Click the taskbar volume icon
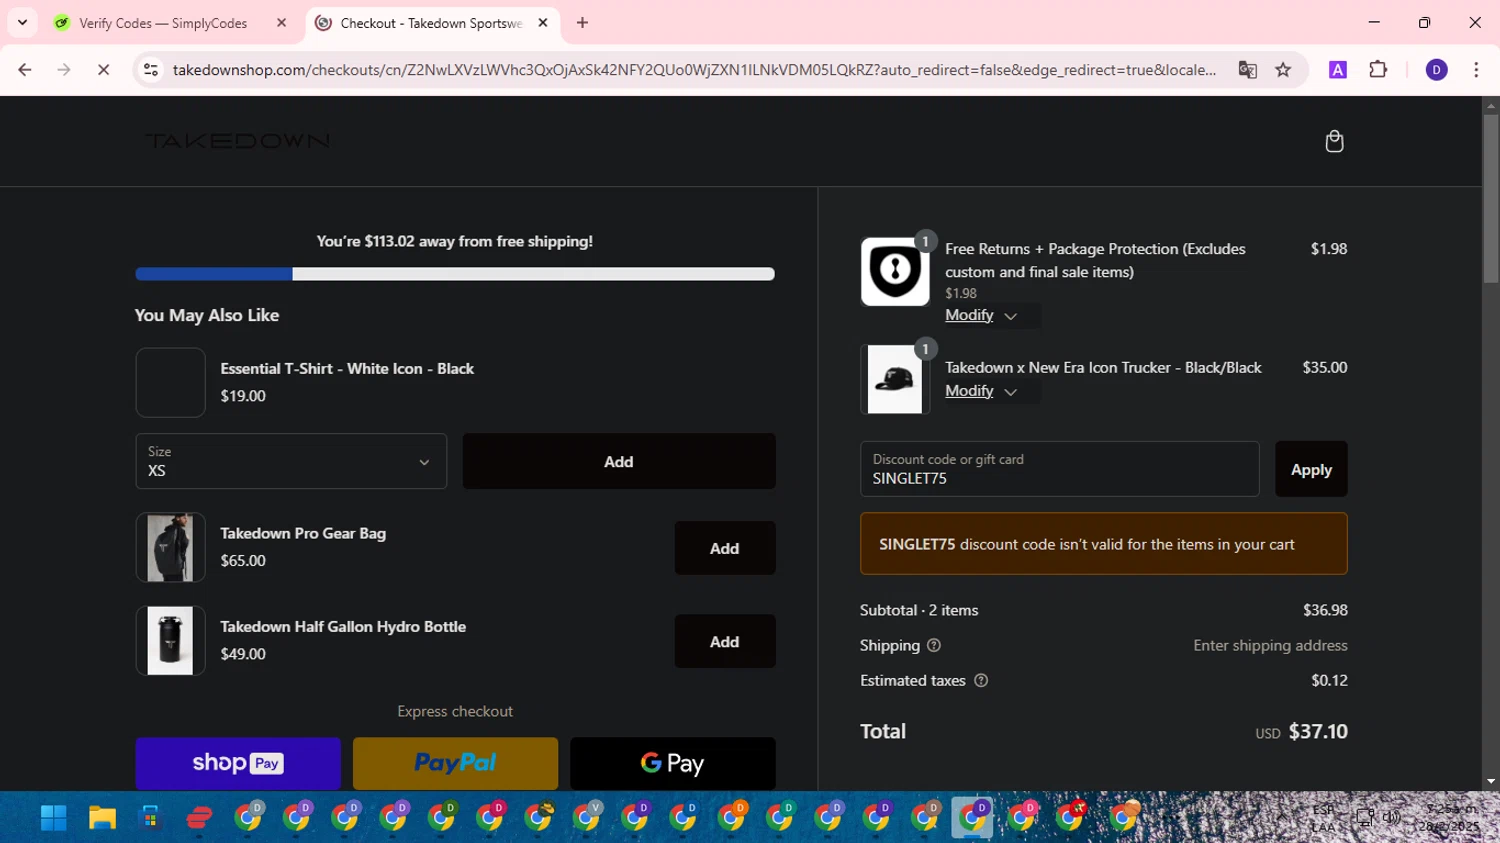1500x843 pixels. click(1391, 817)
